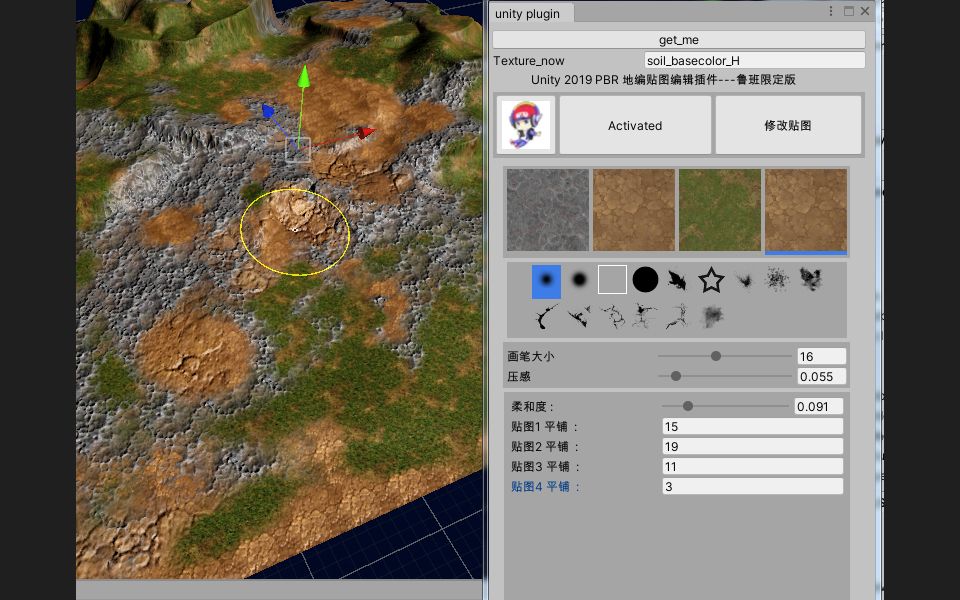Choose the solid black circle brush
Viewport: 960px width, 600px height.
click(x=645, y=280)
